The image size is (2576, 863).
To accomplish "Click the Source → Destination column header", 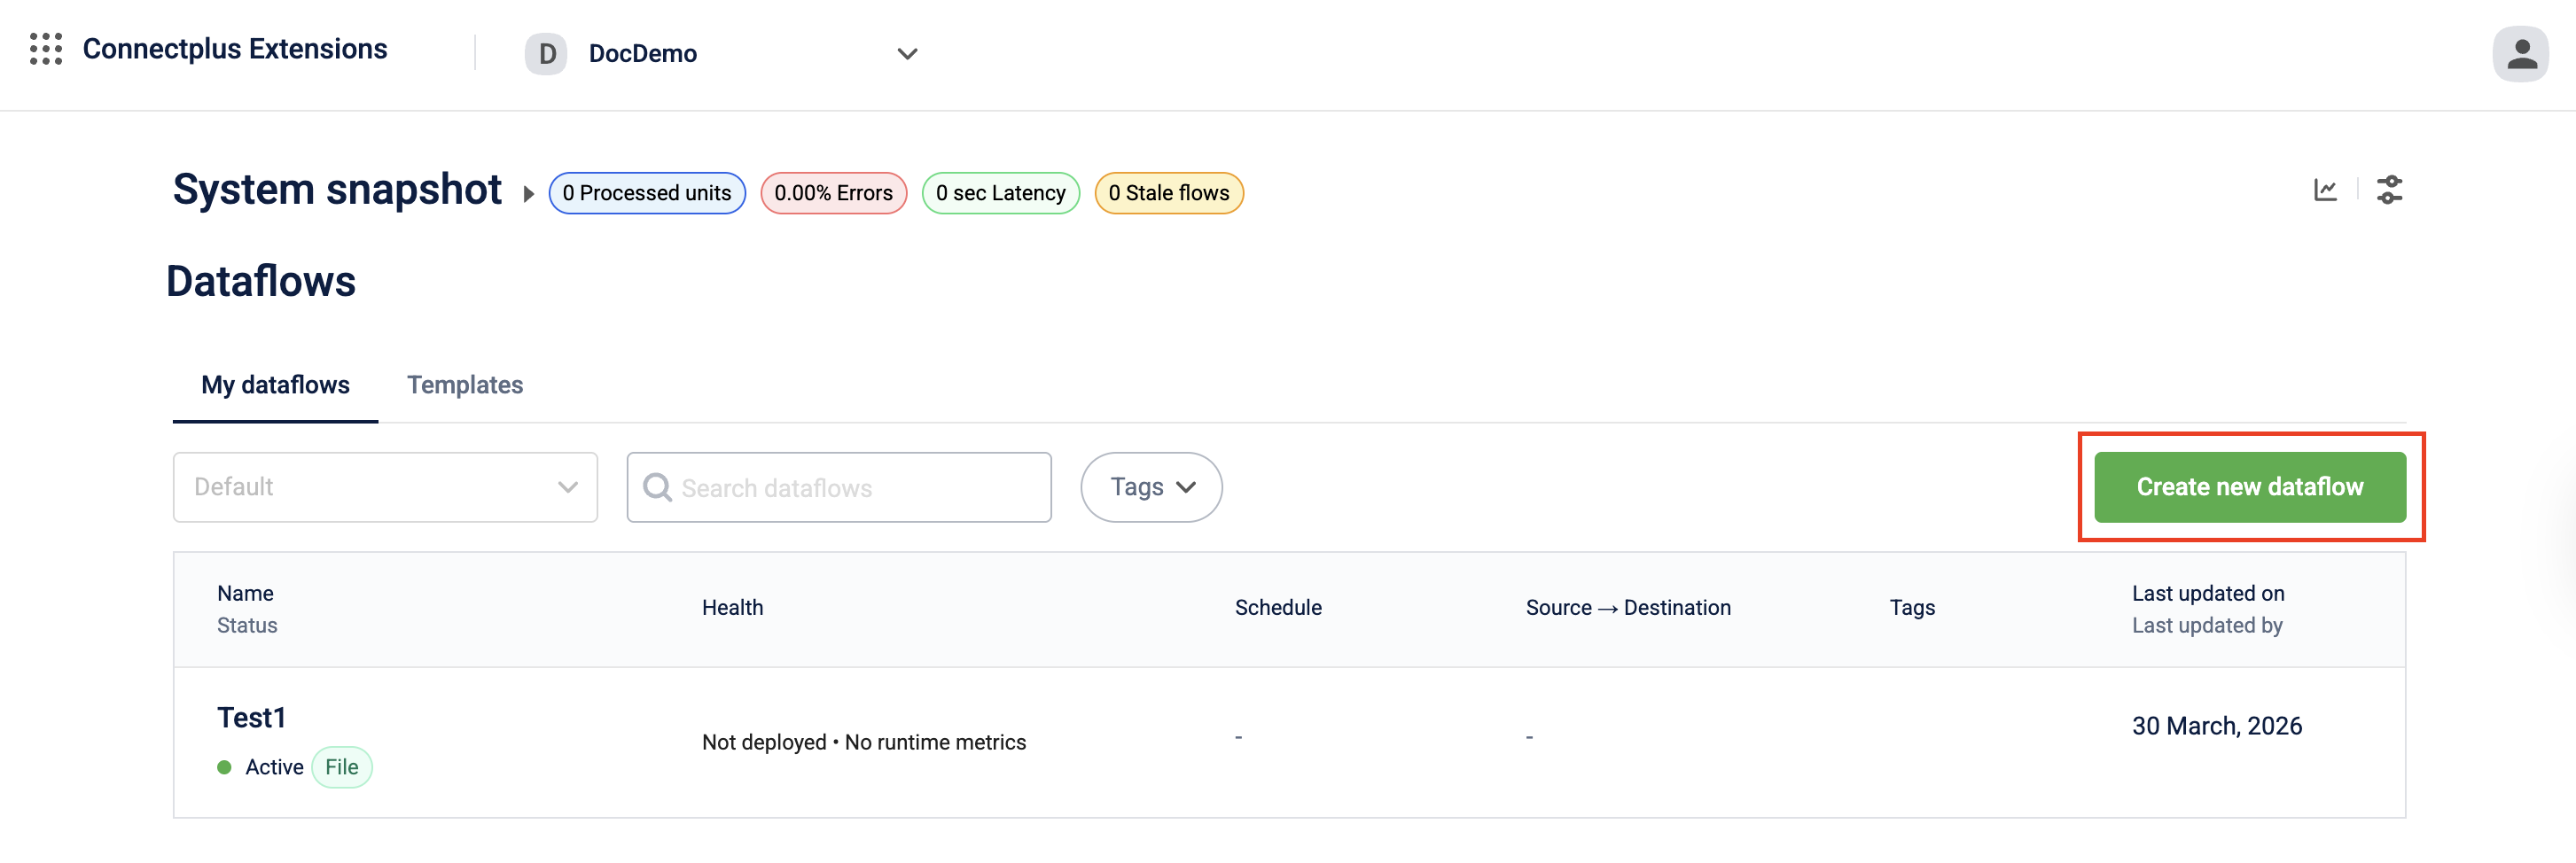I will pos(1628,608).
